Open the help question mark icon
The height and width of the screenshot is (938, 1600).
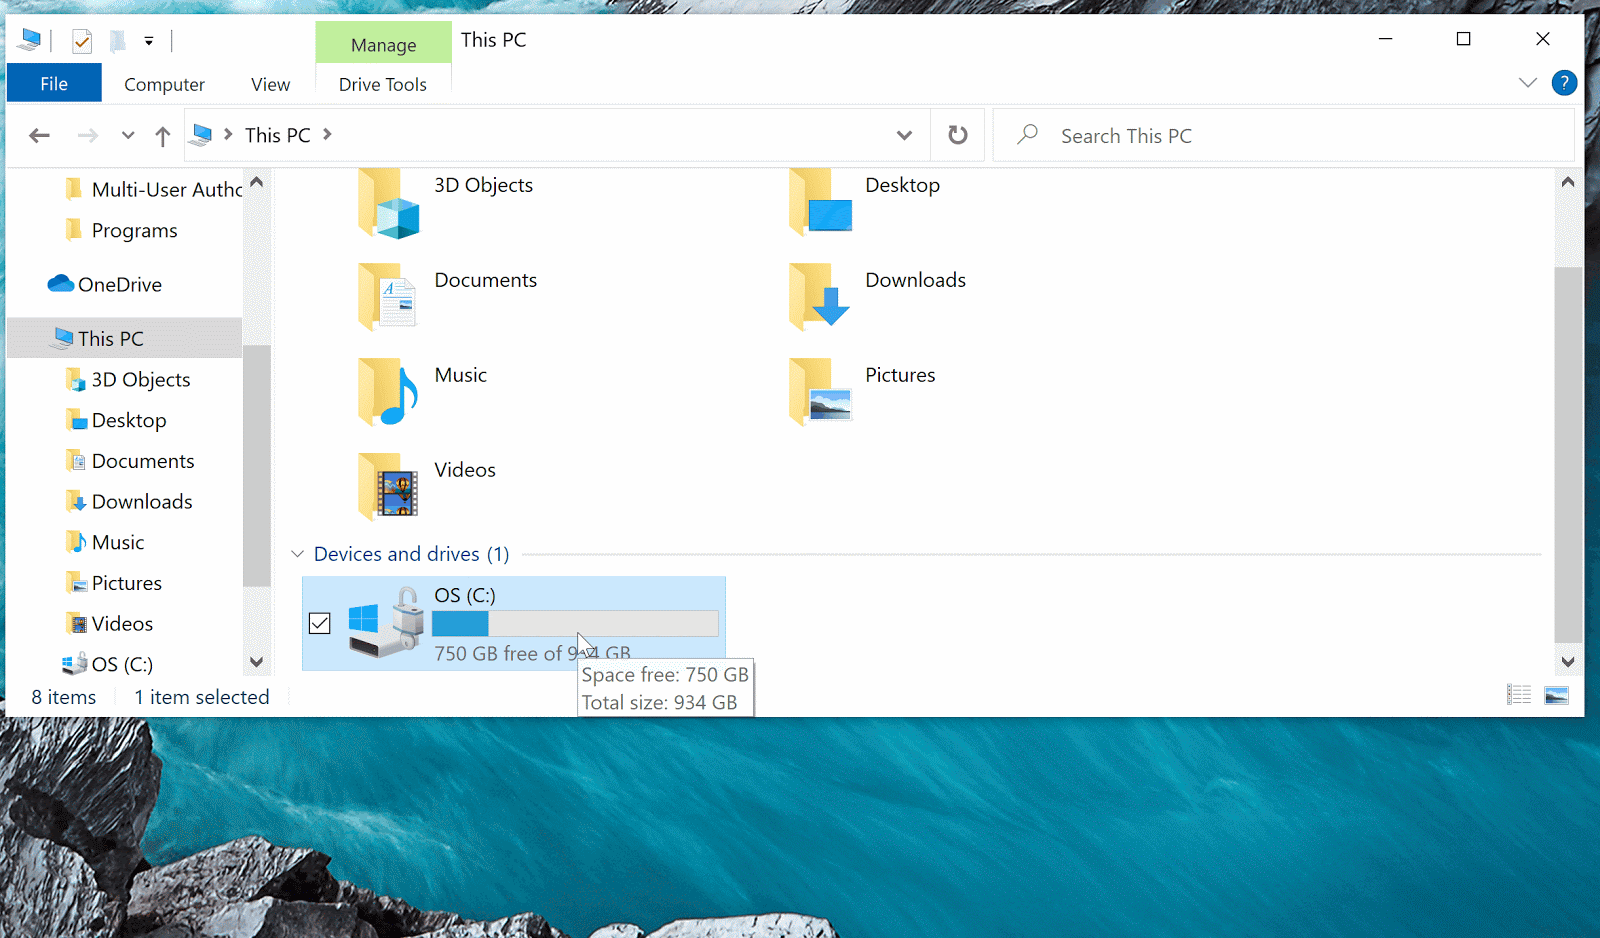(x=1564, y=83)
